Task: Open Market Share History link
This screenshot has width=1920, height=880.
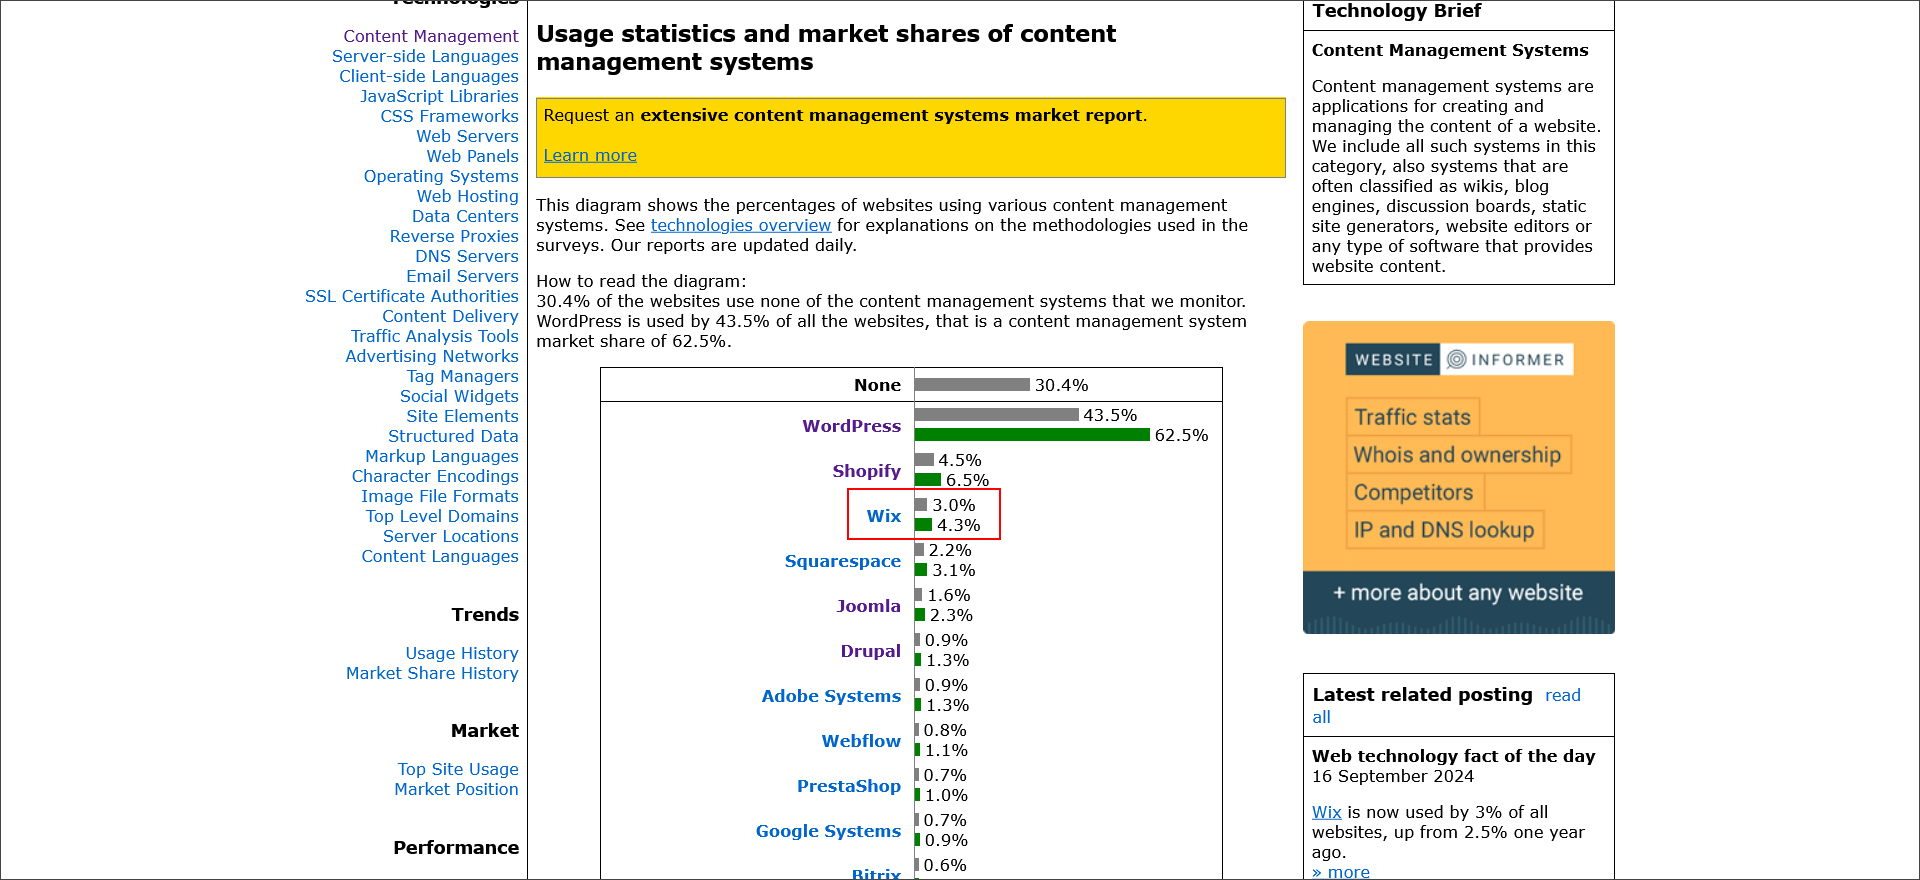Action: coord(432,673)
